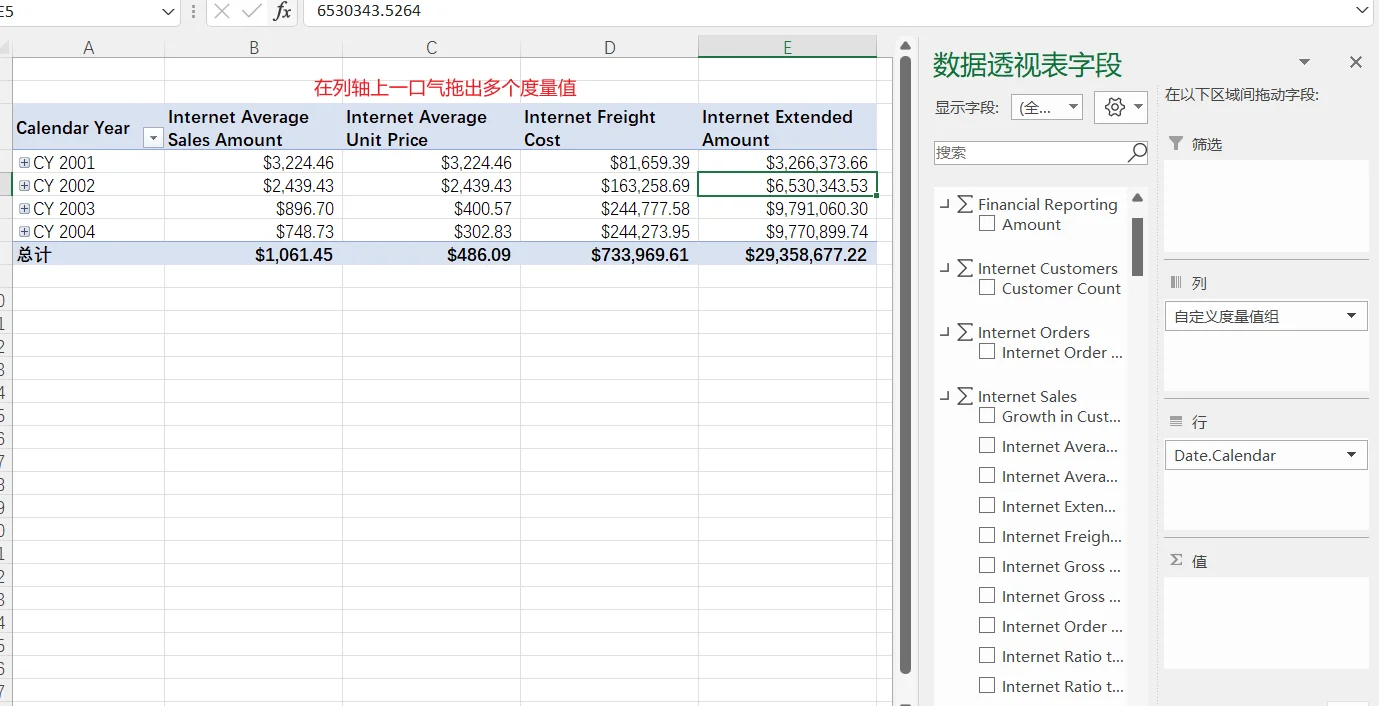The height and width of the screenshot is (706, 1379).
Task: Select the cell showing $896.70
Action: [x=254, y=208]
